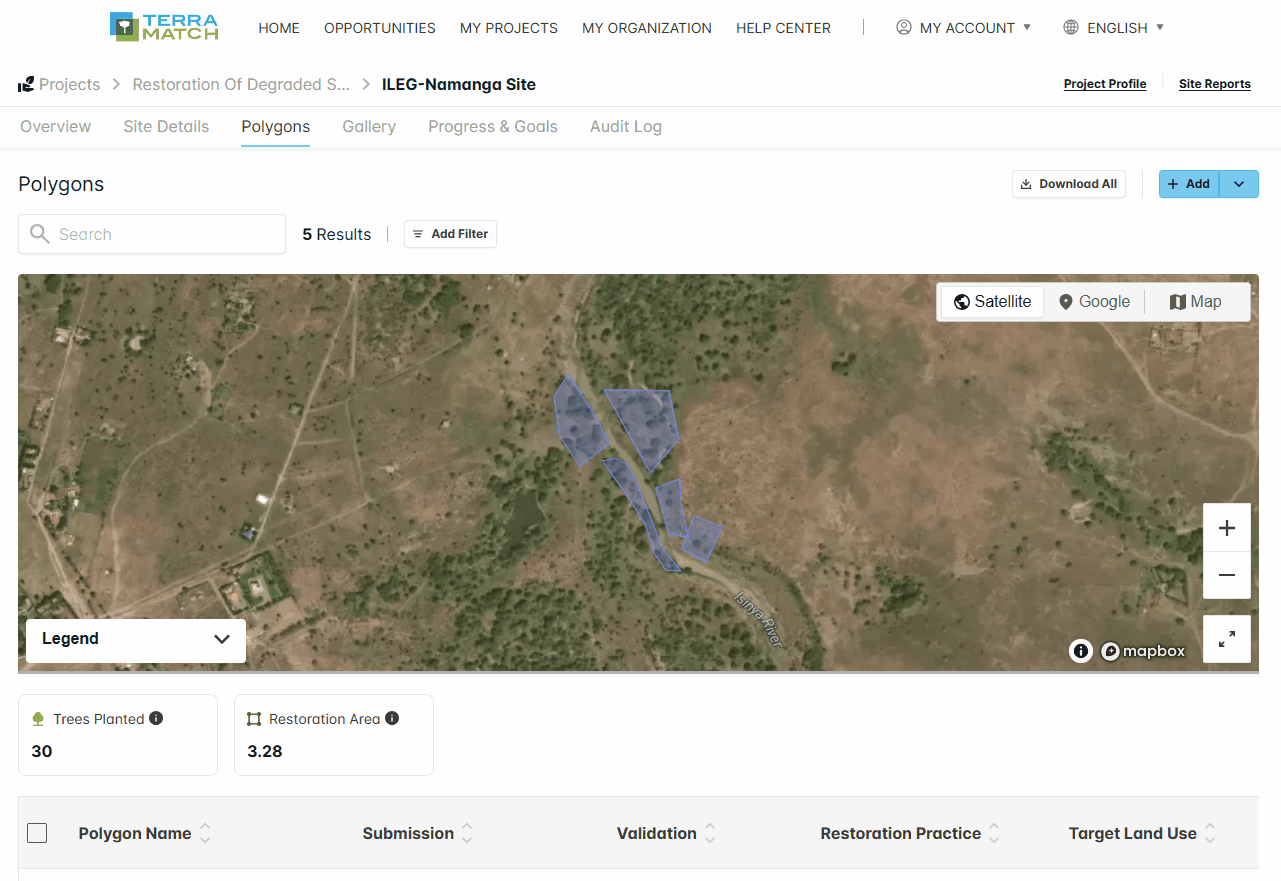Open the Progress & Goals tab
Screen dimensions: 1281x881
pos(493,127)
